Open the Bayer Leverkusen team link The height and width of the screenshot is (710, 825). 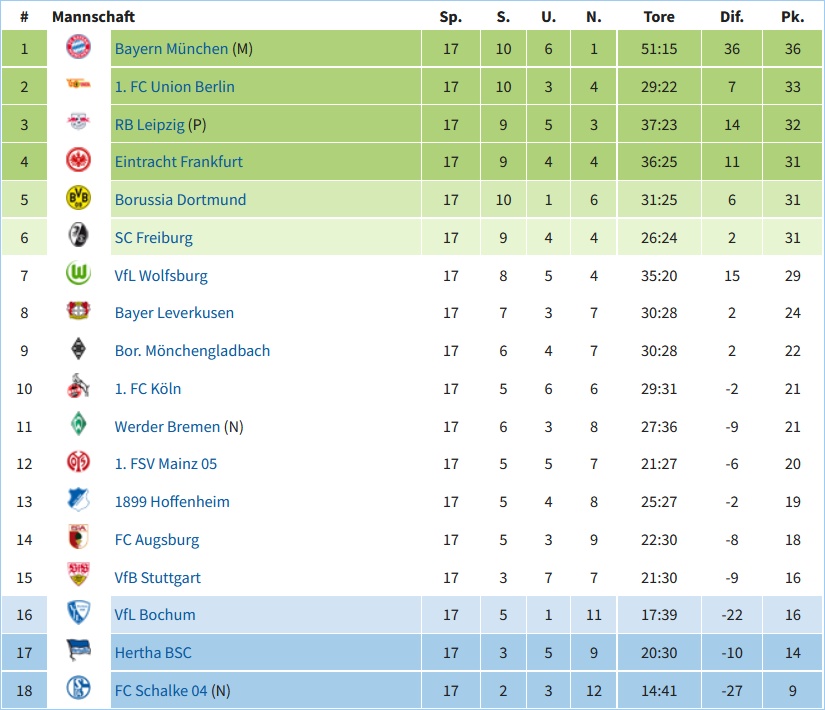(174, 313)
